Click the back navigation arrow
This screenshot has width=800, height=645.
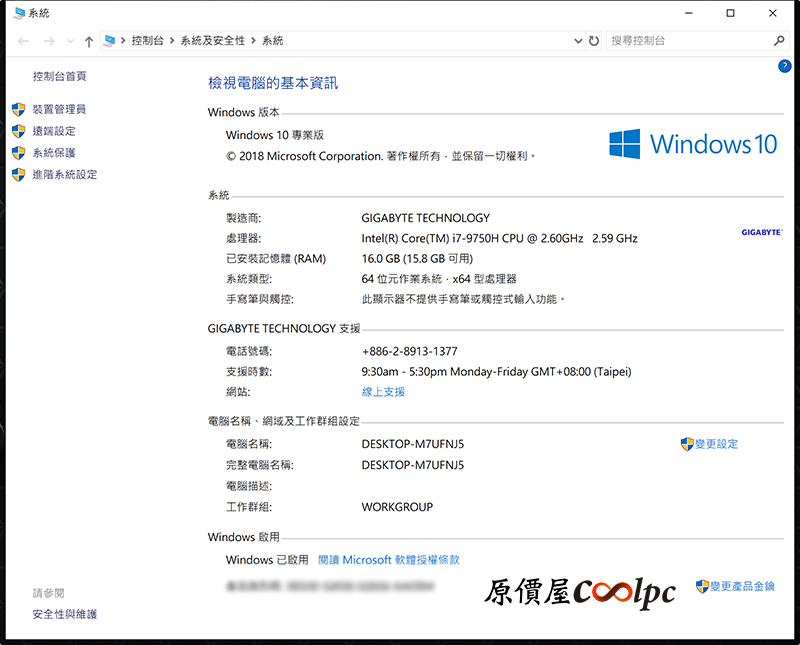(23, 41)
